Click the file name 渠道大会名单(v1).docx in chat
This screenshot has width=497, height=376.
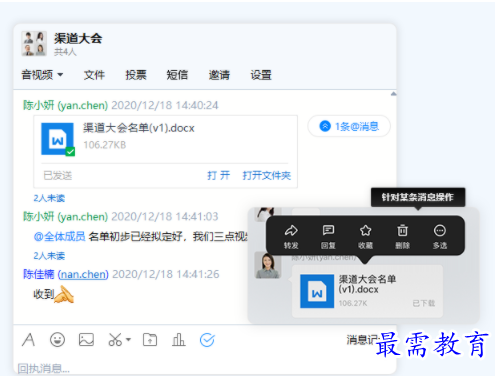[139, 128]
